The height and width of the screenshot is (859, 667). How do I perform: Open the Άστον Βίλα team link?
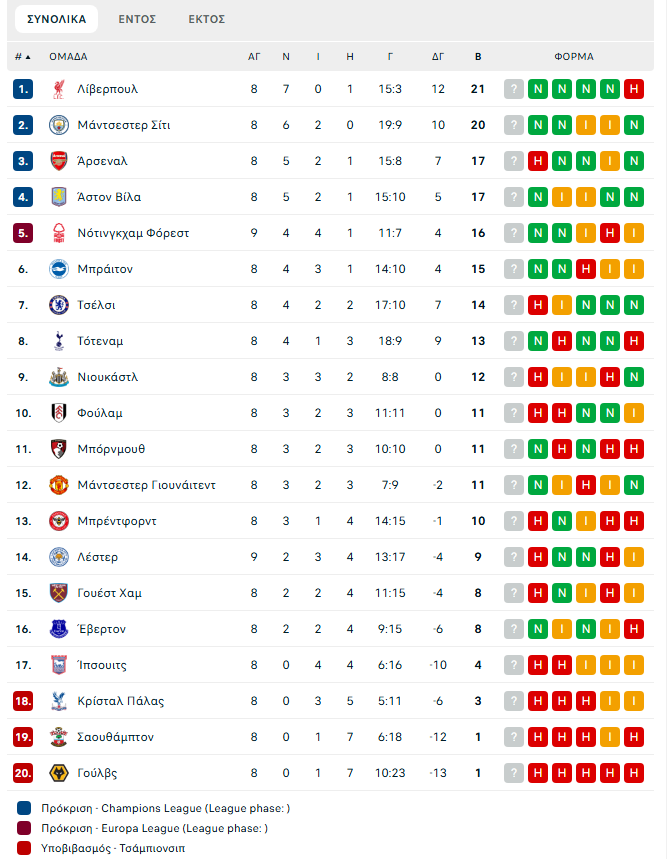pyautogui.click(x=109, y=197)
